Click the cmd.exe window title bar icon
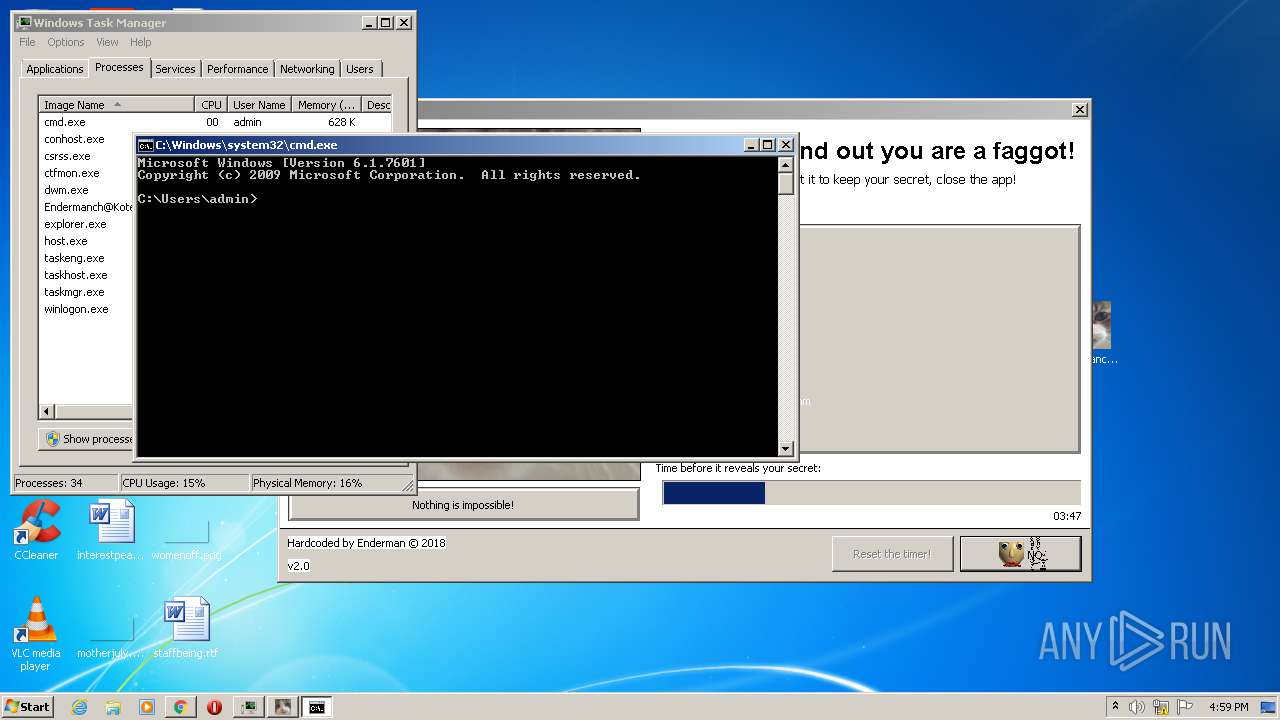This screenshot has width=1280, height=720. coord(145,145)
